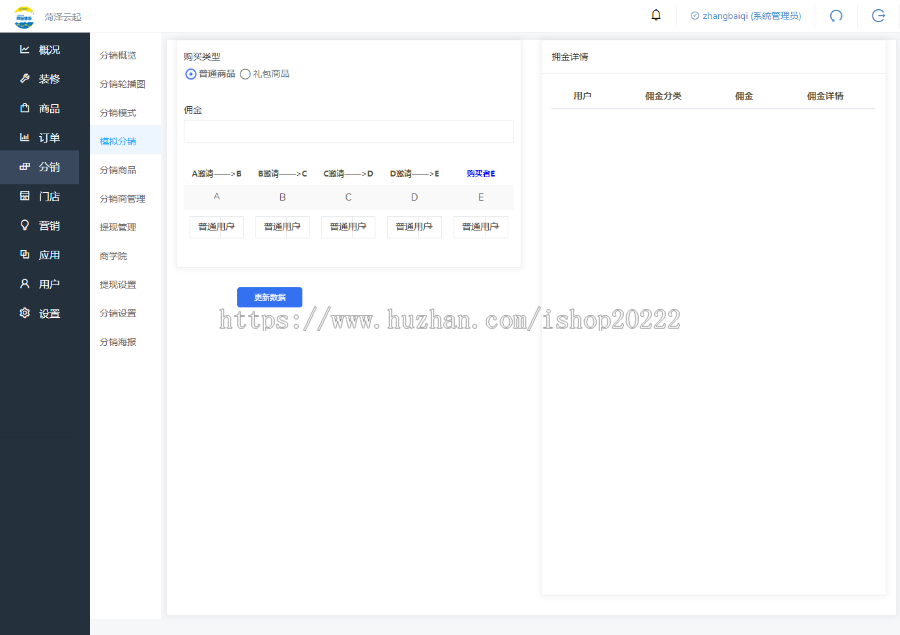Viewport: 900px width, 635px height.
Task: Click the refresh icon in top bar
Action: [836, 15]
